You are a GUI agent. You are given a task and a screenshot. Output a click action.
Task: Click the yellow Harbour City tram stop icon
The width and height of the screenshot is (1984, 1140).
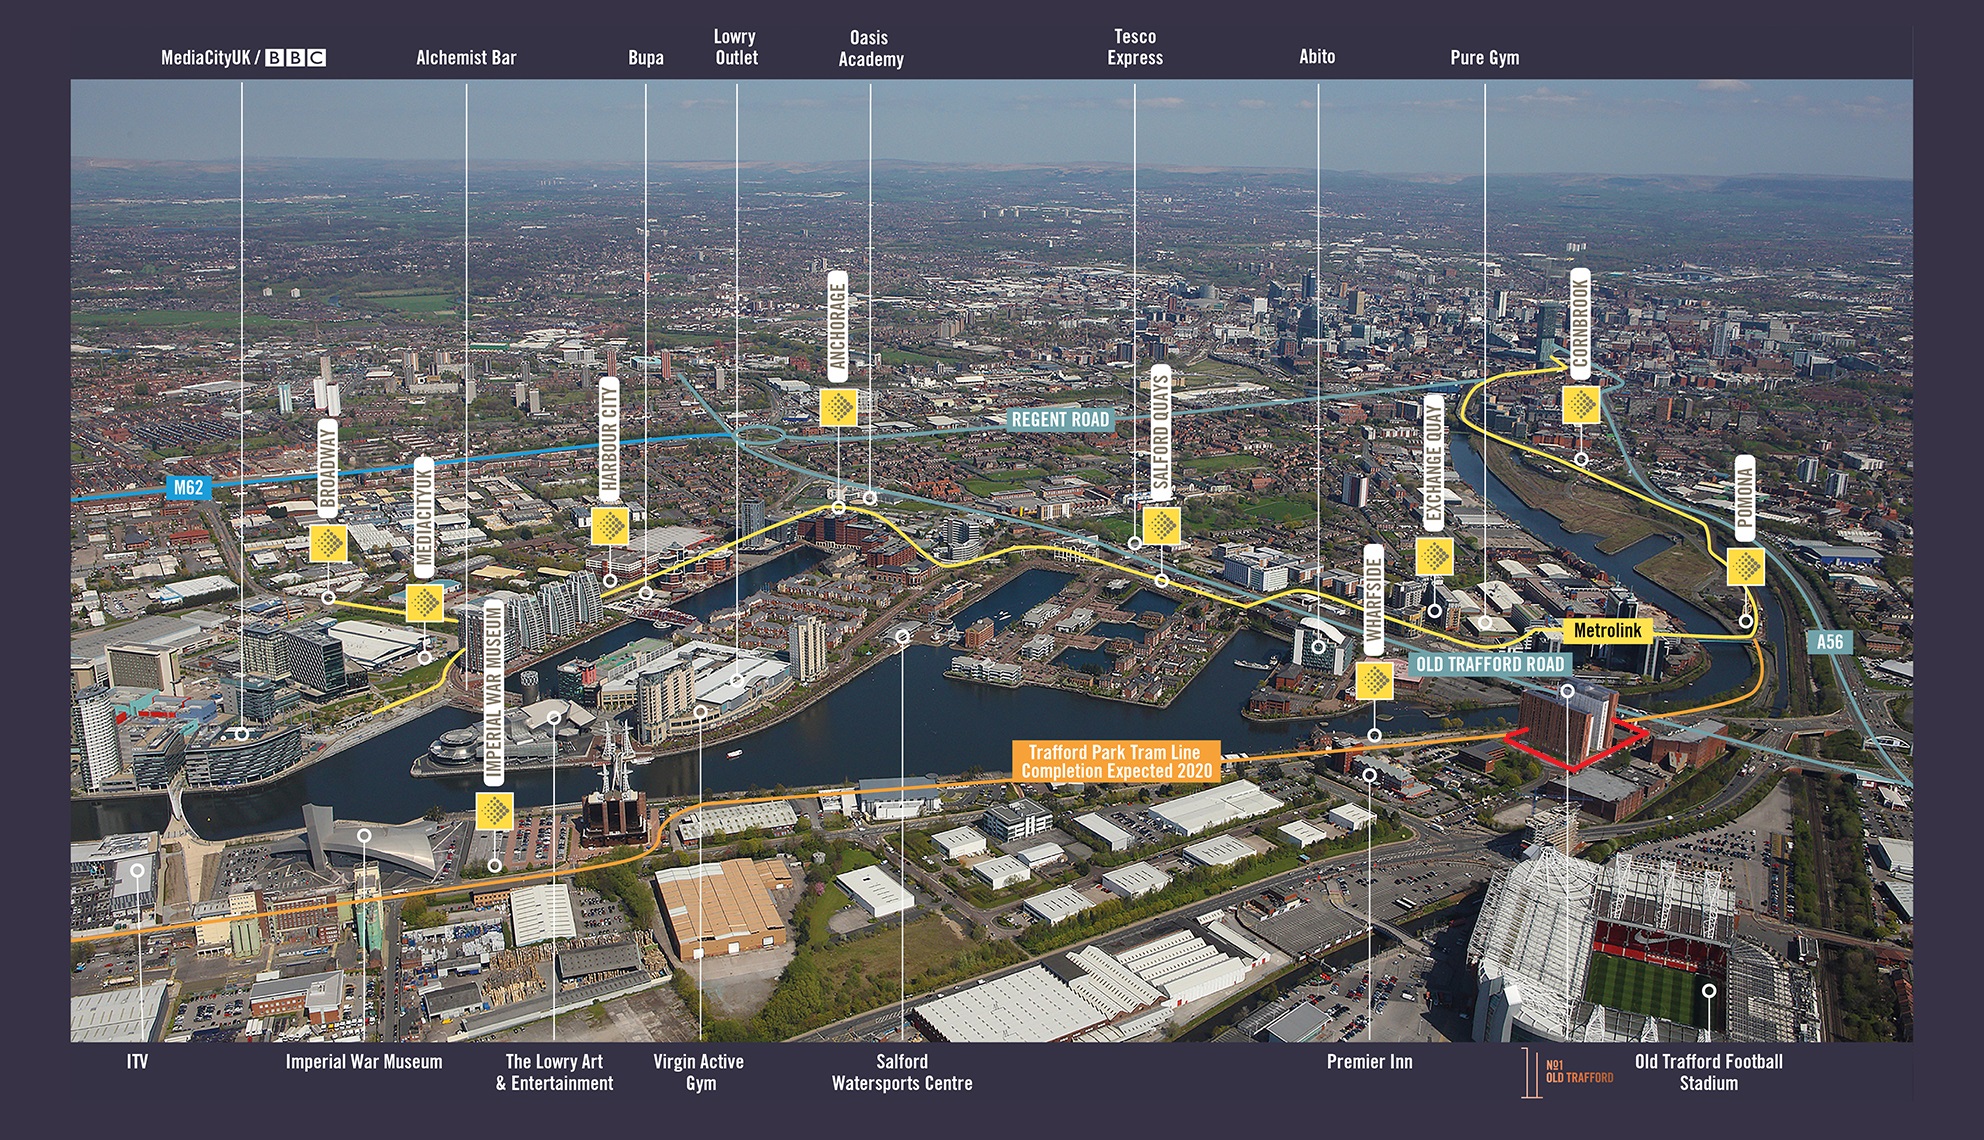(610, 526)
